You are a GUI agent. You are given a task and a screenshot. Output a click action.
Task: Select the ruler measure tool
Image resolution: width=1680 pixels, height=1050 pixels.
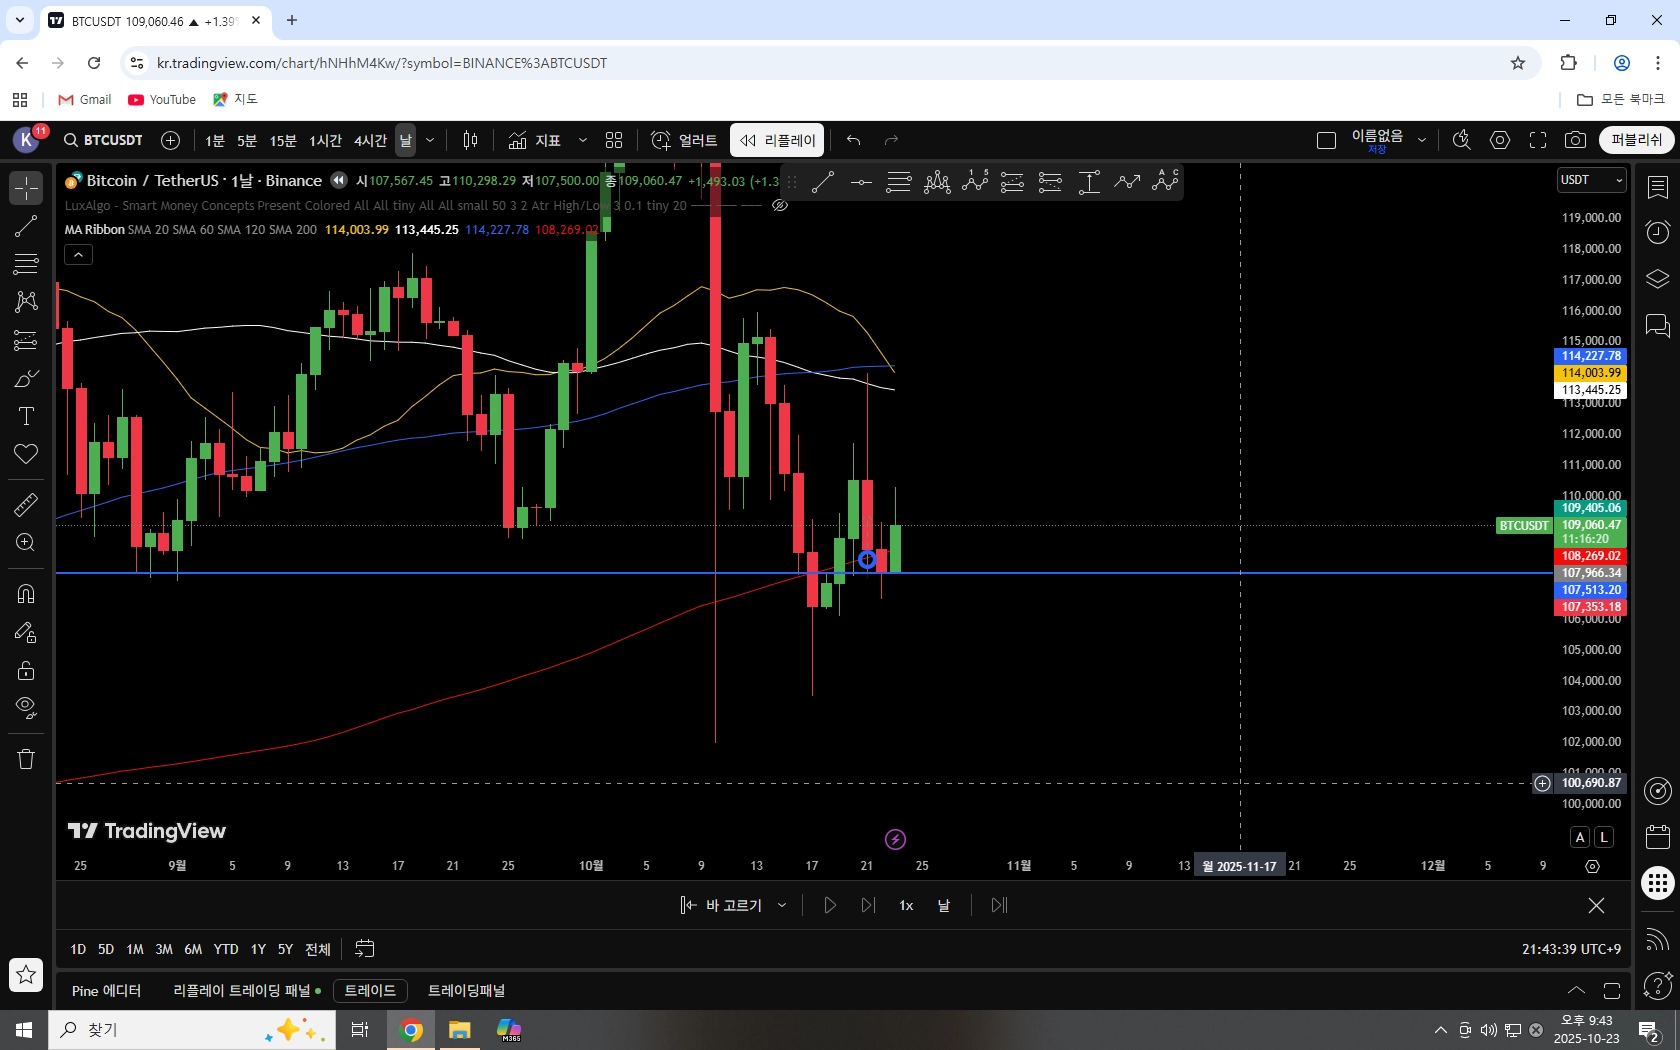coord(26,504)
